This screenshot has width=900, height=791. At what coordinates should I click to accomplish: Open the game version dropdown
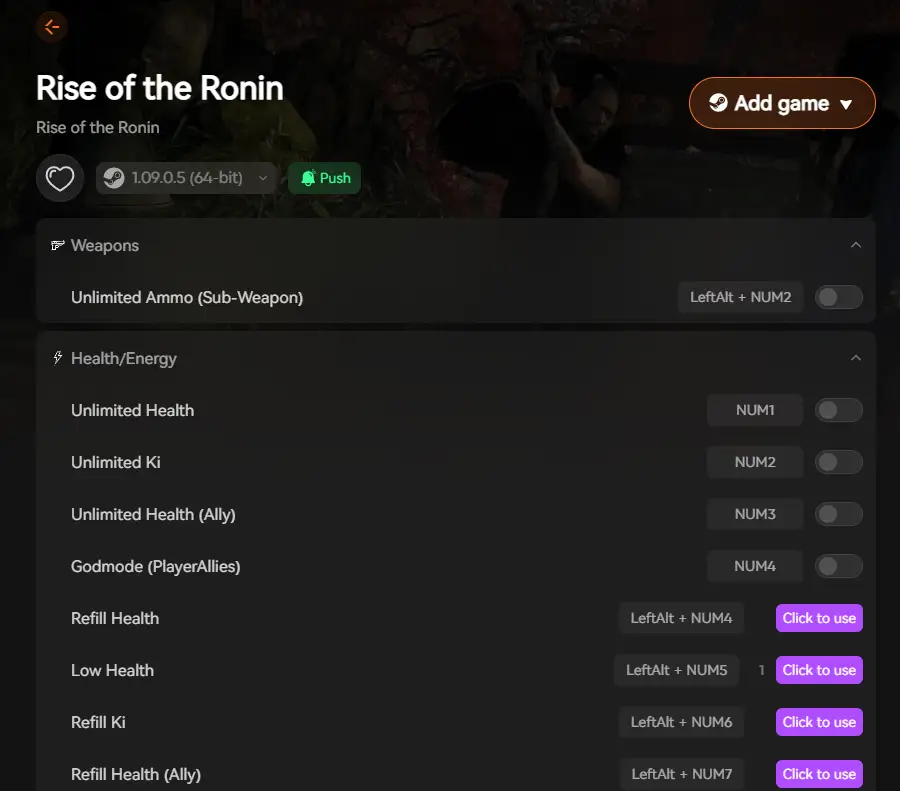point(263,177)
